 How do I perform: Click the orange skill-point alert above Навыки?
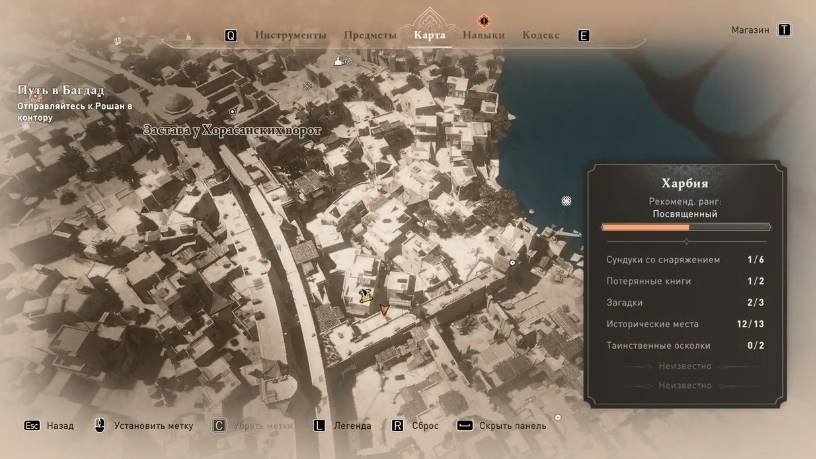[483, 21]
